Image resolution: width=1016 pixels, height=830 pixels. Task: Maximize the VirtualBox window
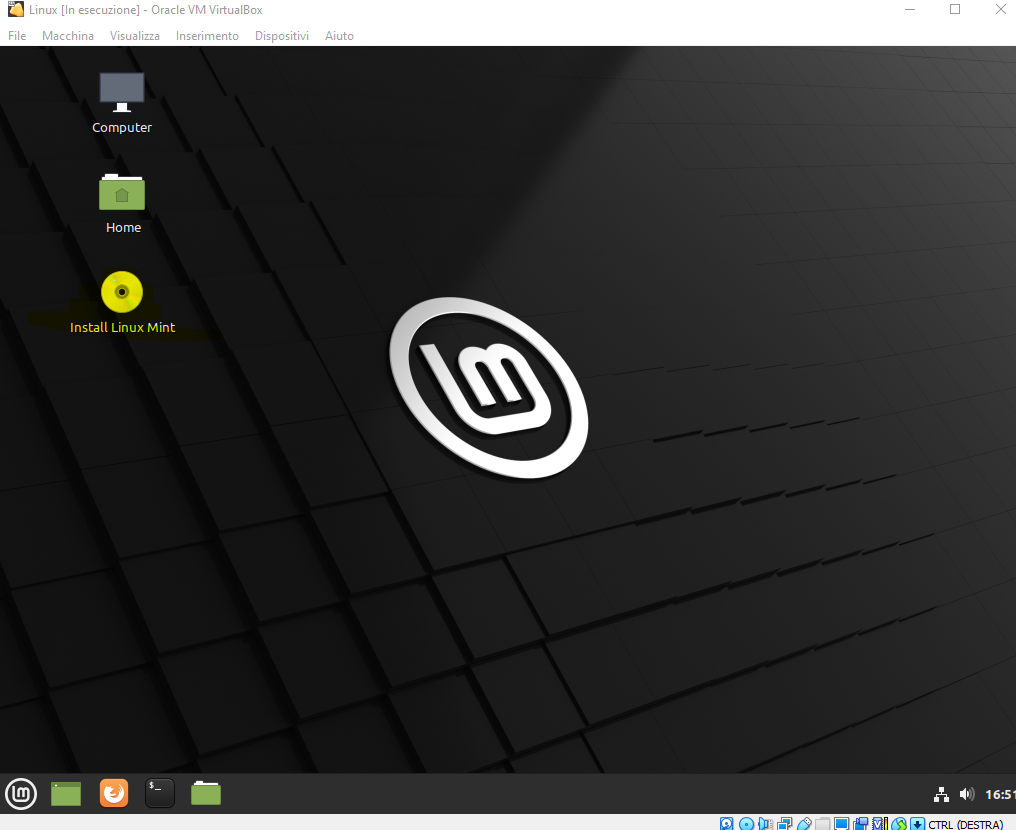pos(955,10)
